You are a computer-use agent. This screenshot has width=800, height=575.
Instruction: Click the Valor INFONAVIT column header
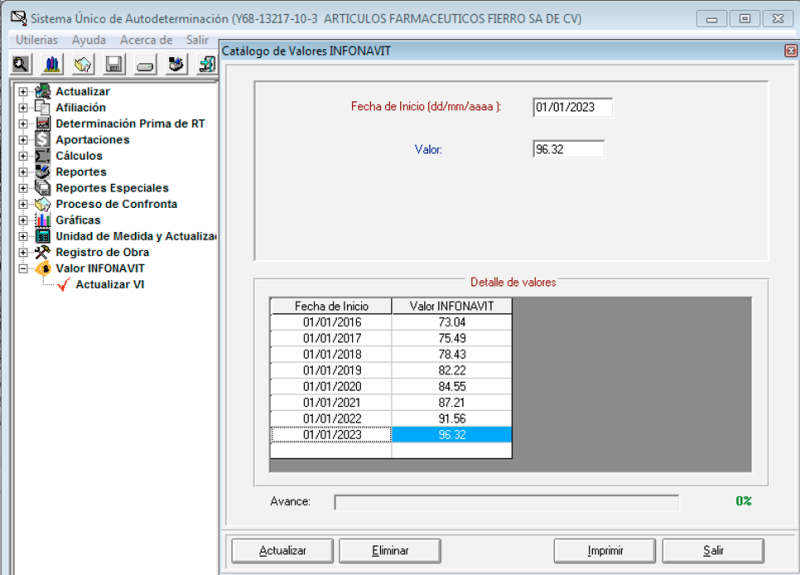click(x=452, y=306)
